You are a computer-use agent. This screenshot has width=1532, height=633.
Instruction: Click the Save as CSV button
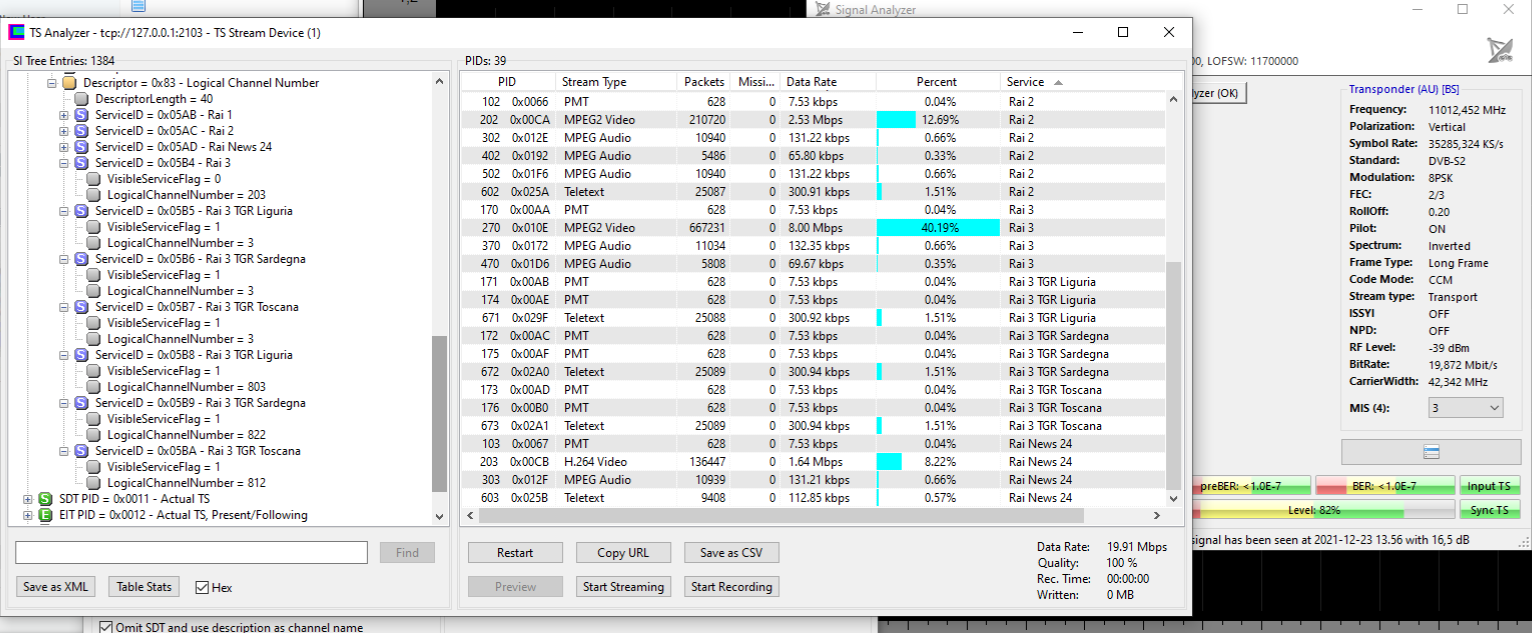coord(731,553)
